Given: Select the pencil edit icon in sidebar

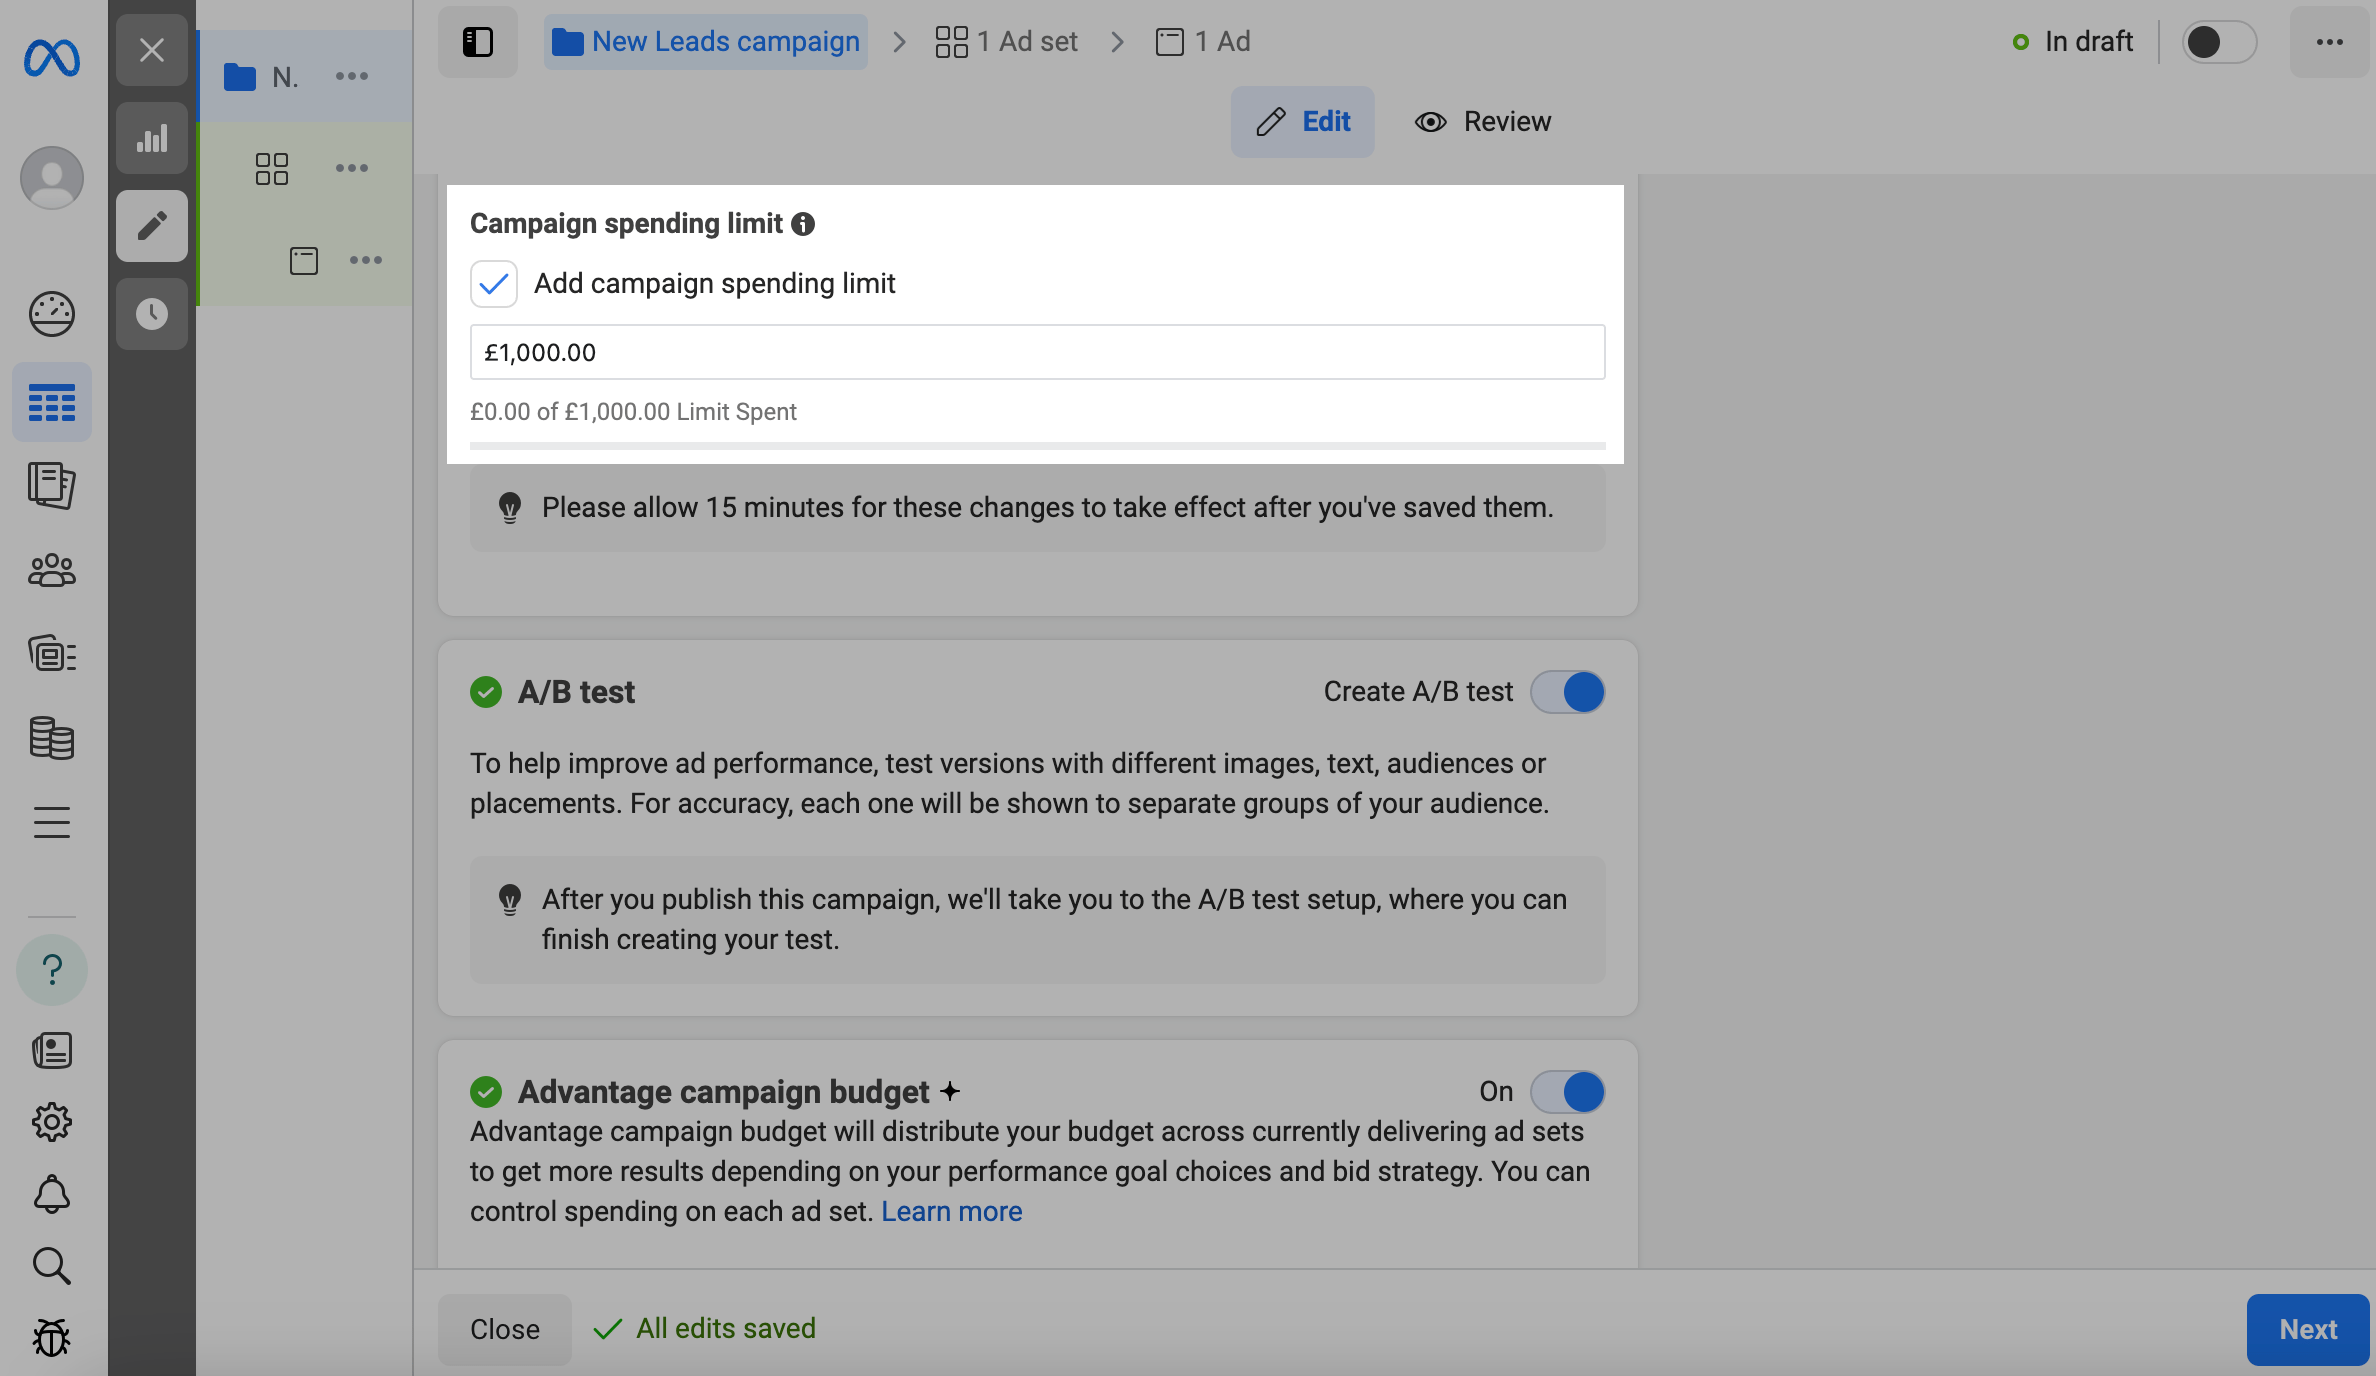Looking at the screenshot, I should (x=152, y=226).
